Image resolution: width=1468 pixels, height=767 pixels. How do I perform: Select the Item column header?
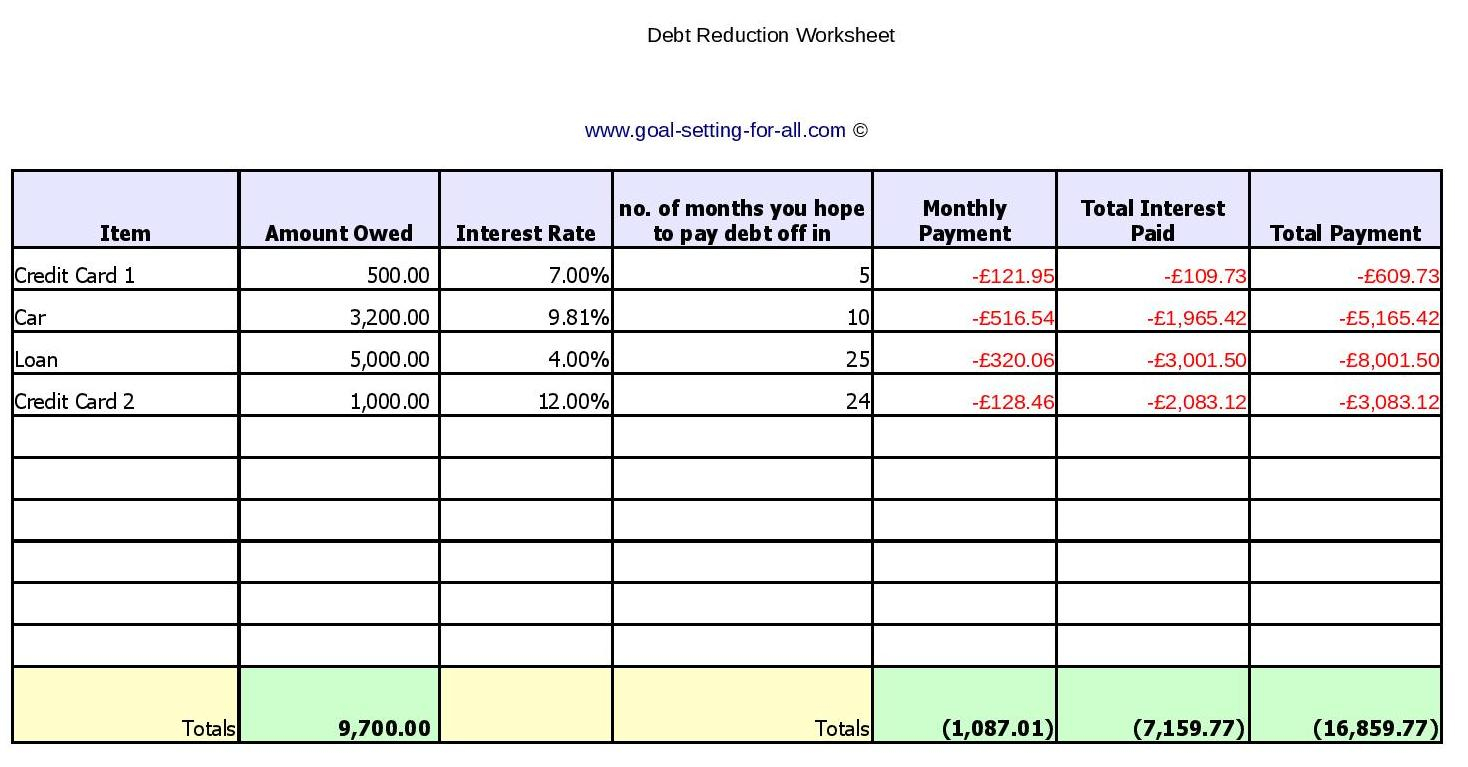click(124, 233)
